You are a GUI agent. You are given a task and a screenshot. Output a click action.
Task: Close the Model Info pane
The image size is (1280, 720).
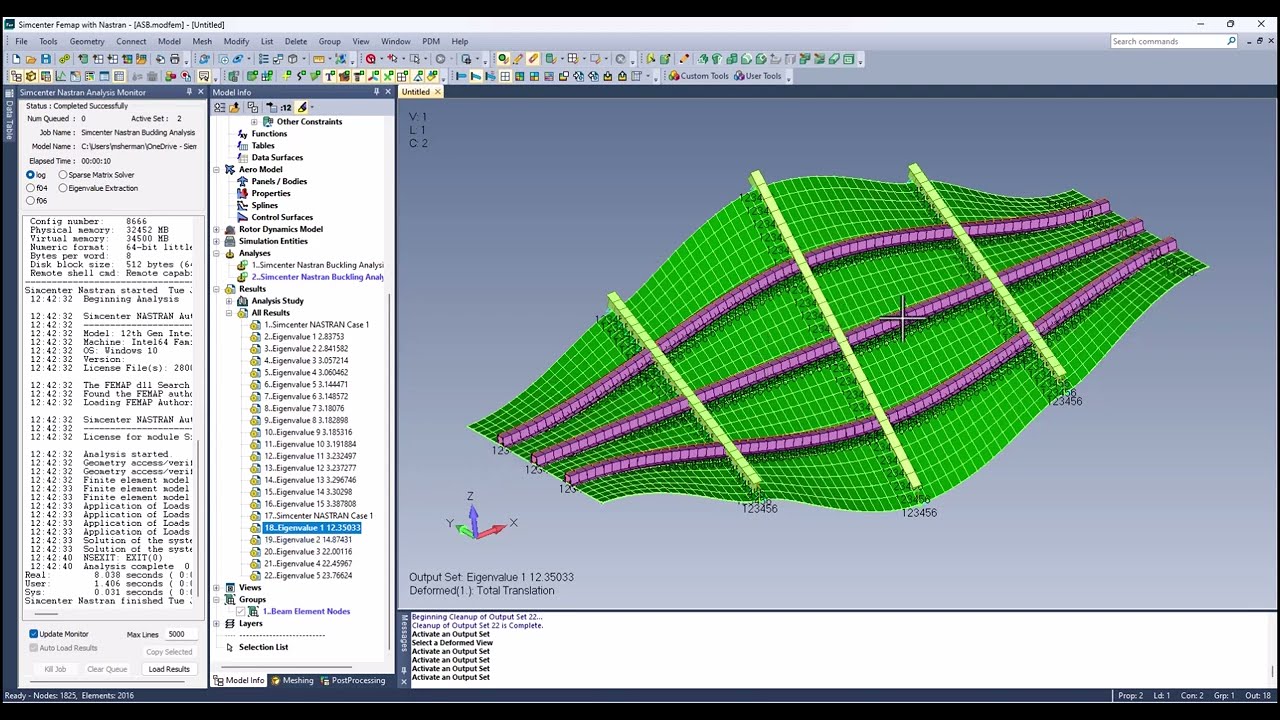click(x=388, y=92)
